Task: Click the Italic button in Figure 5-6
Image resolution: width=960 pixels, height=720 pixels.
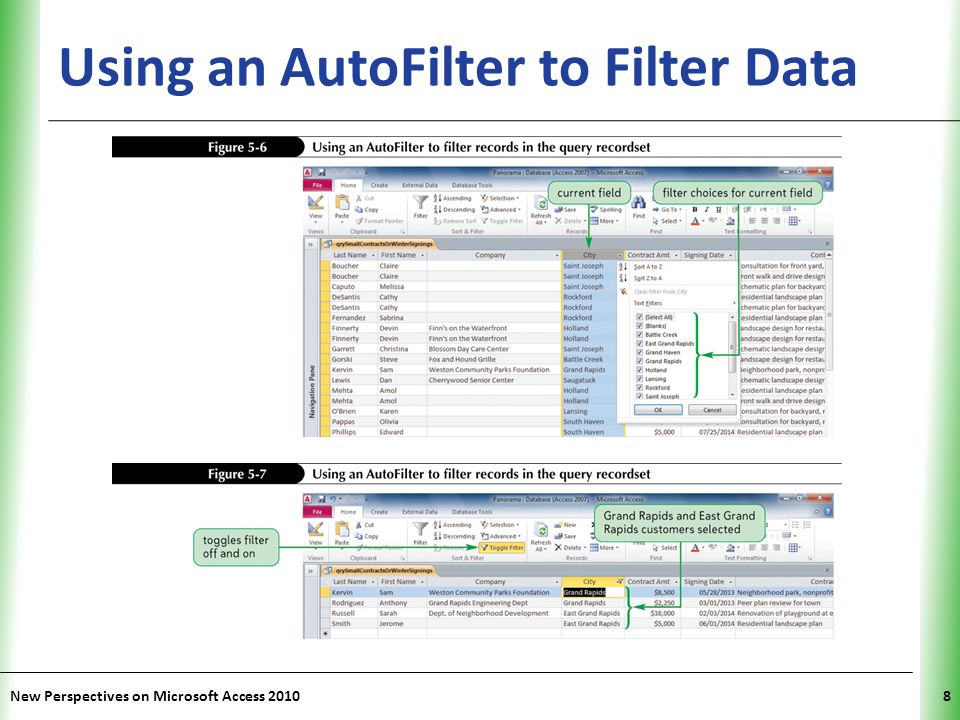Action: pos(707,209)
